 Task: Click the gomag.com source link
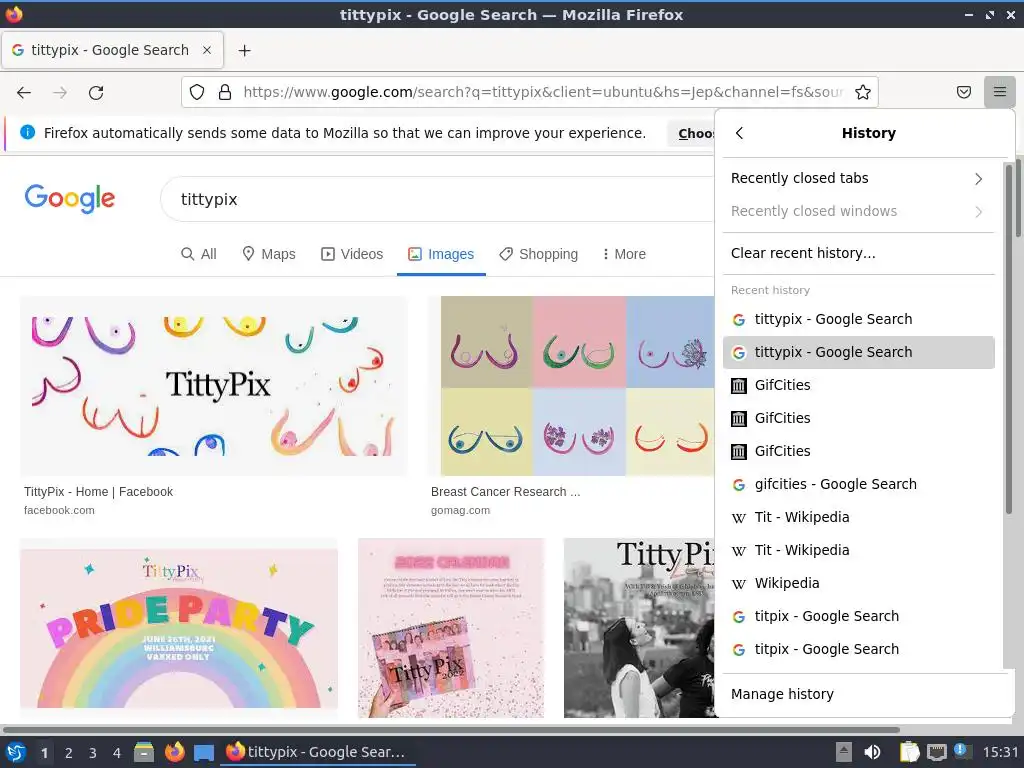[460, 511]
